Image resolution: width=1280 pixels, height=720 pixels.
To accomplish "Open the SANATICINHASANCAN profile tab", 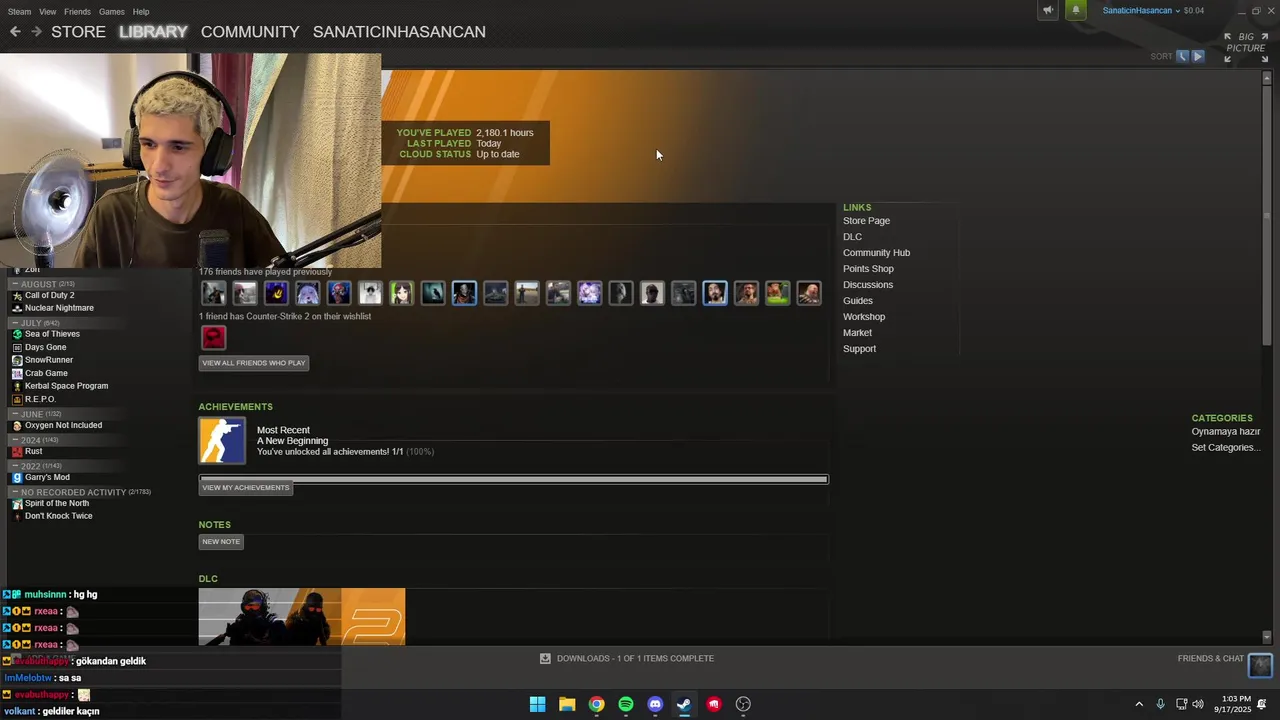I will [x=399, y=32].
